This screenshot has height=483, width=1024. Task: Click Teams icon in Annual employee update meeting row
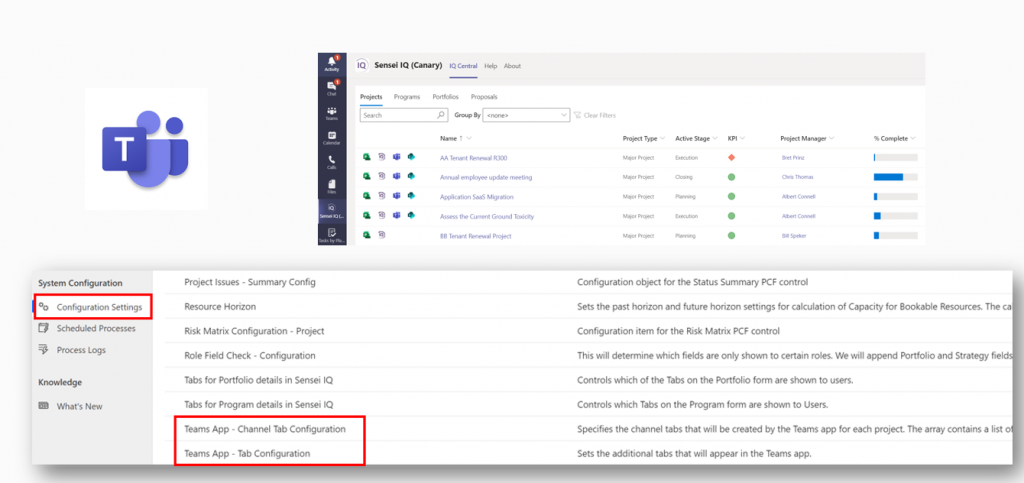396,177
